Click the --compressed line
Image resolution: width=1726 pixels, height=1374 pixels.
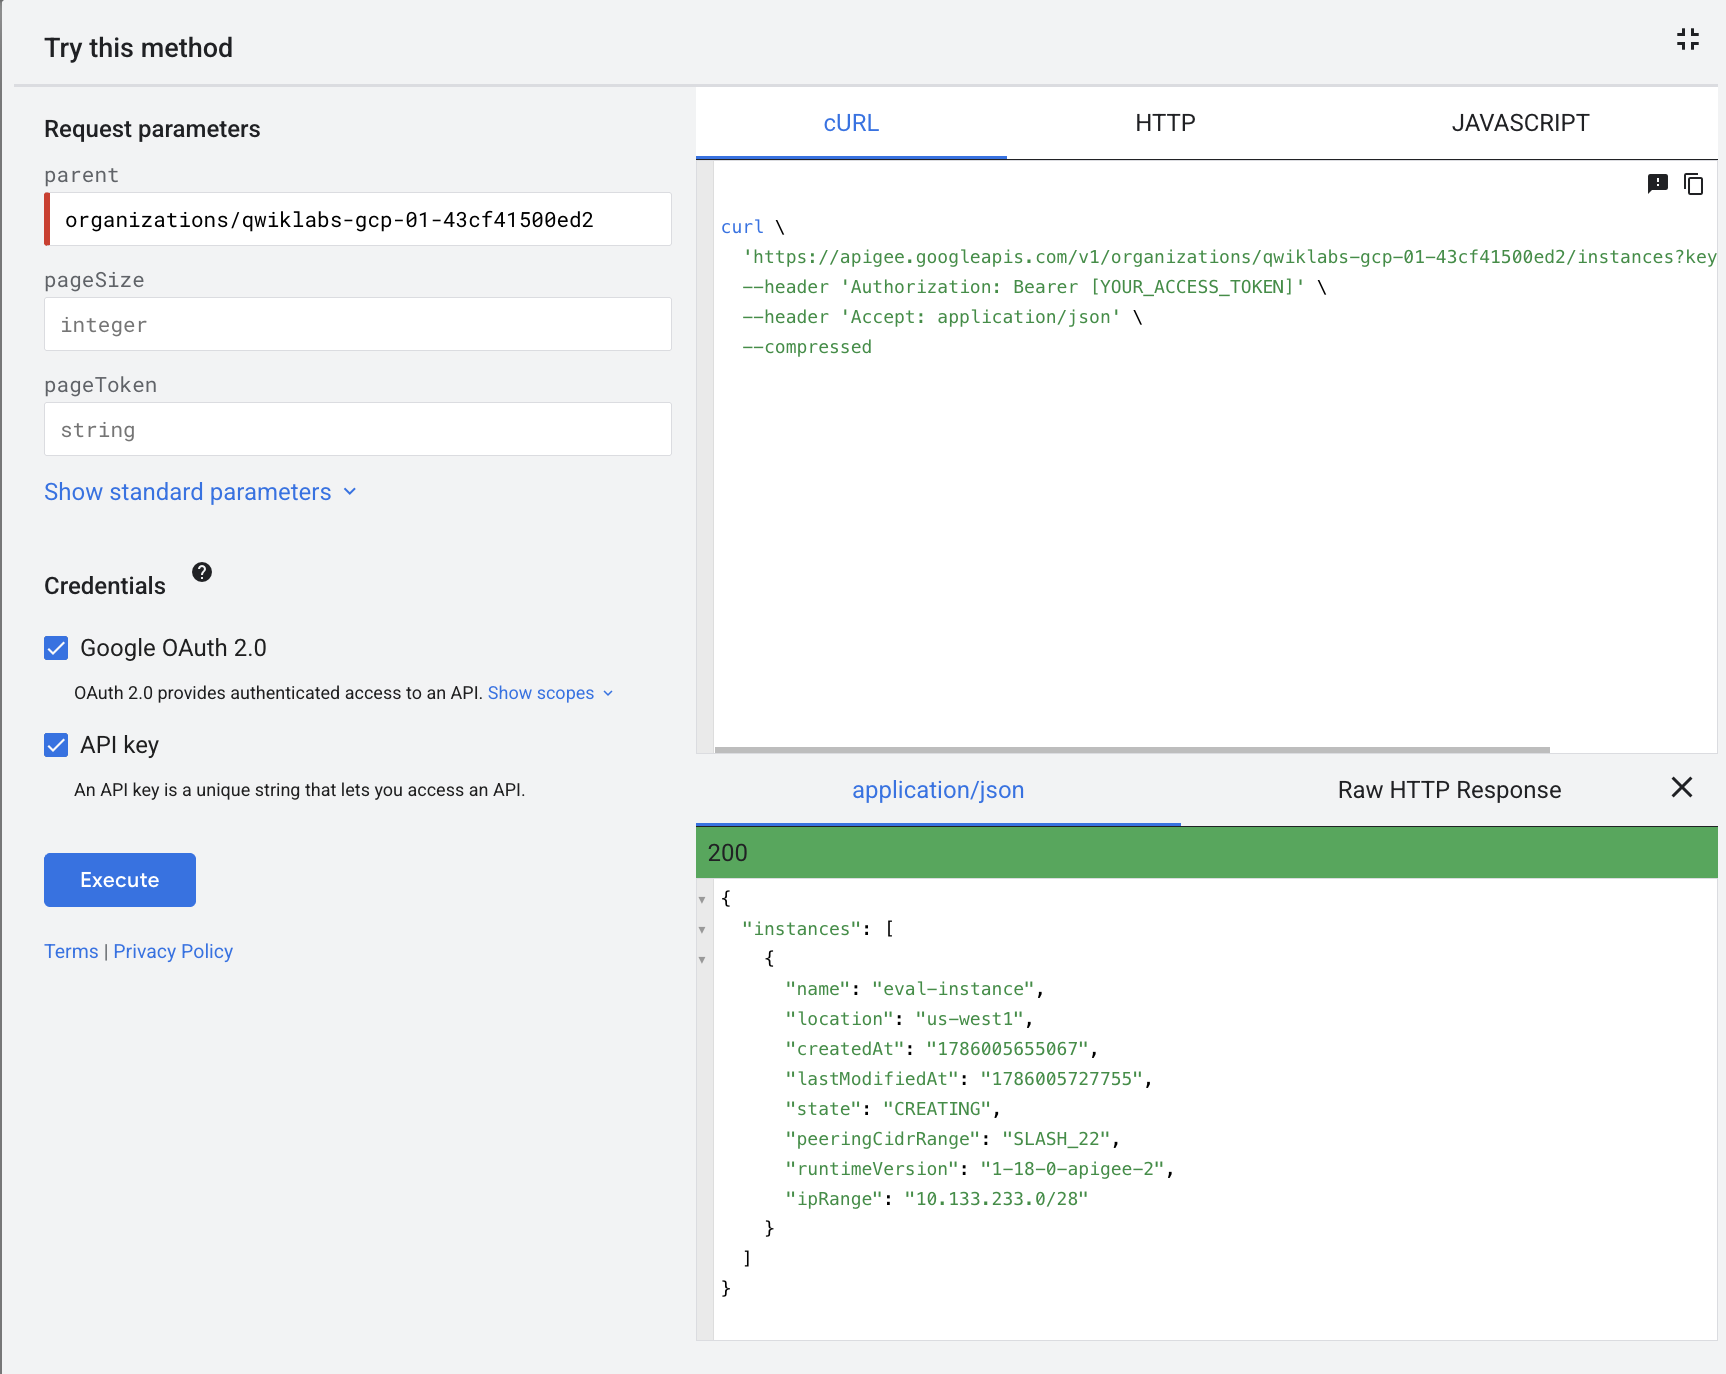click(807, 347)
